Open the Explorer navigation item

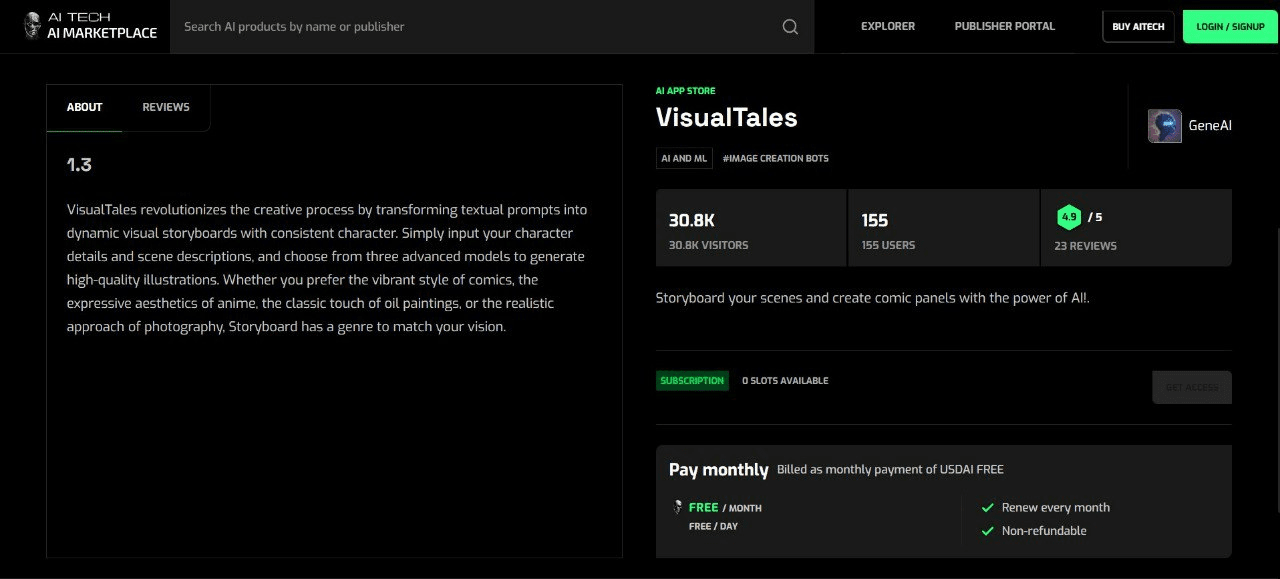(888, 26)
